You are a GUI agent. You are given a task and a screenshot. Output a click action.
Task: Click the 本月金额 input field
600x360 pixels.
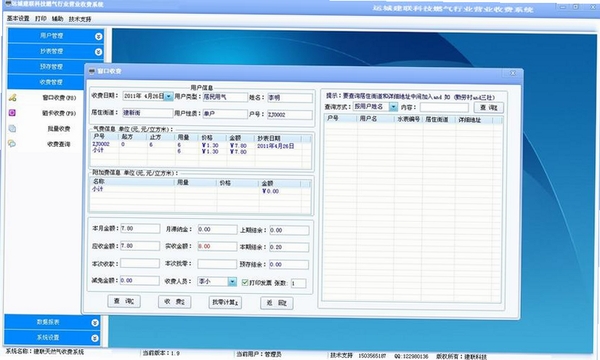[140, 228]
